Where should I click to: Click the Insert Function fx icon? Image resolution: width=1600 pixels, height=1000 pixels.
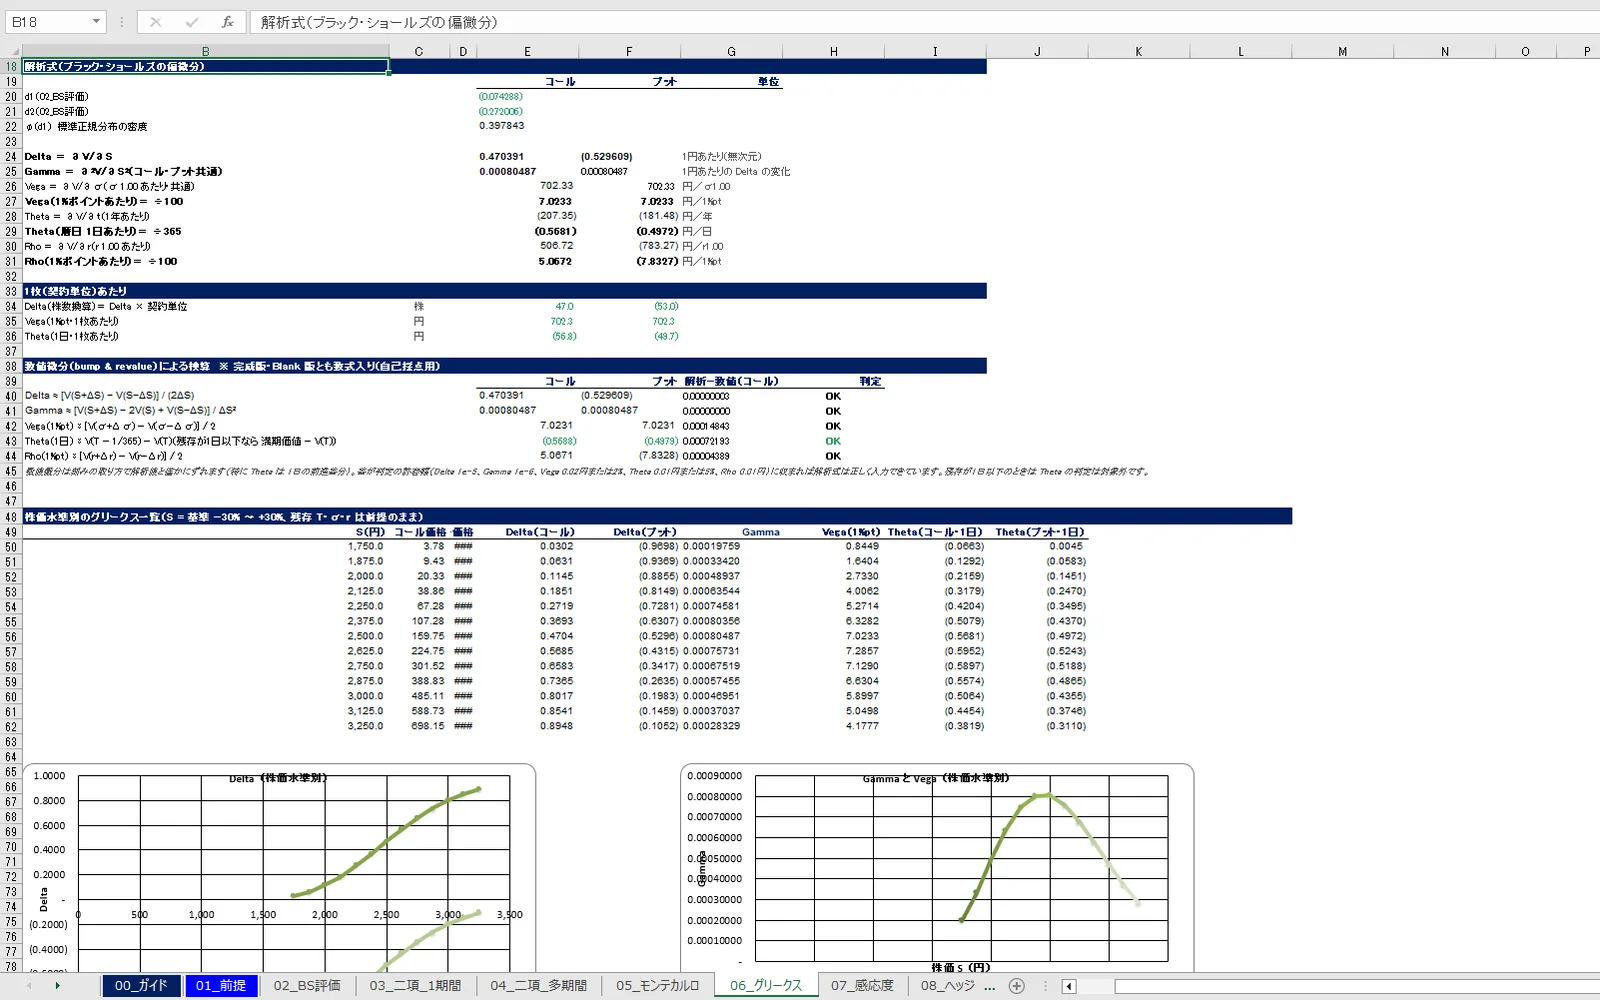point(228,22)
